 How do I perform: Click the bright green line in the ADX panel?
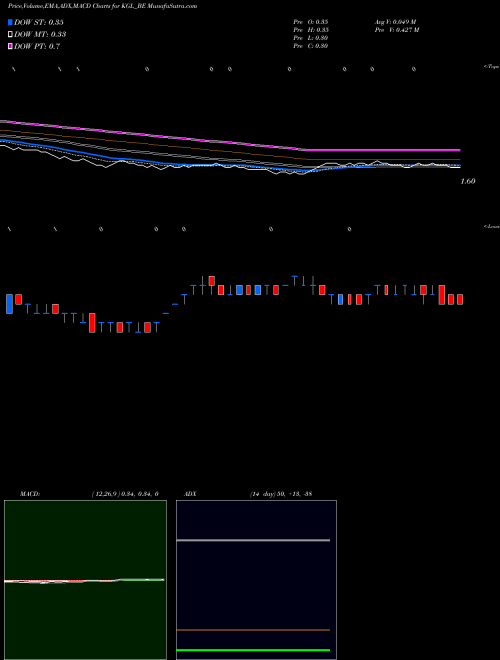pyautogui.click(x=253, y=650)
